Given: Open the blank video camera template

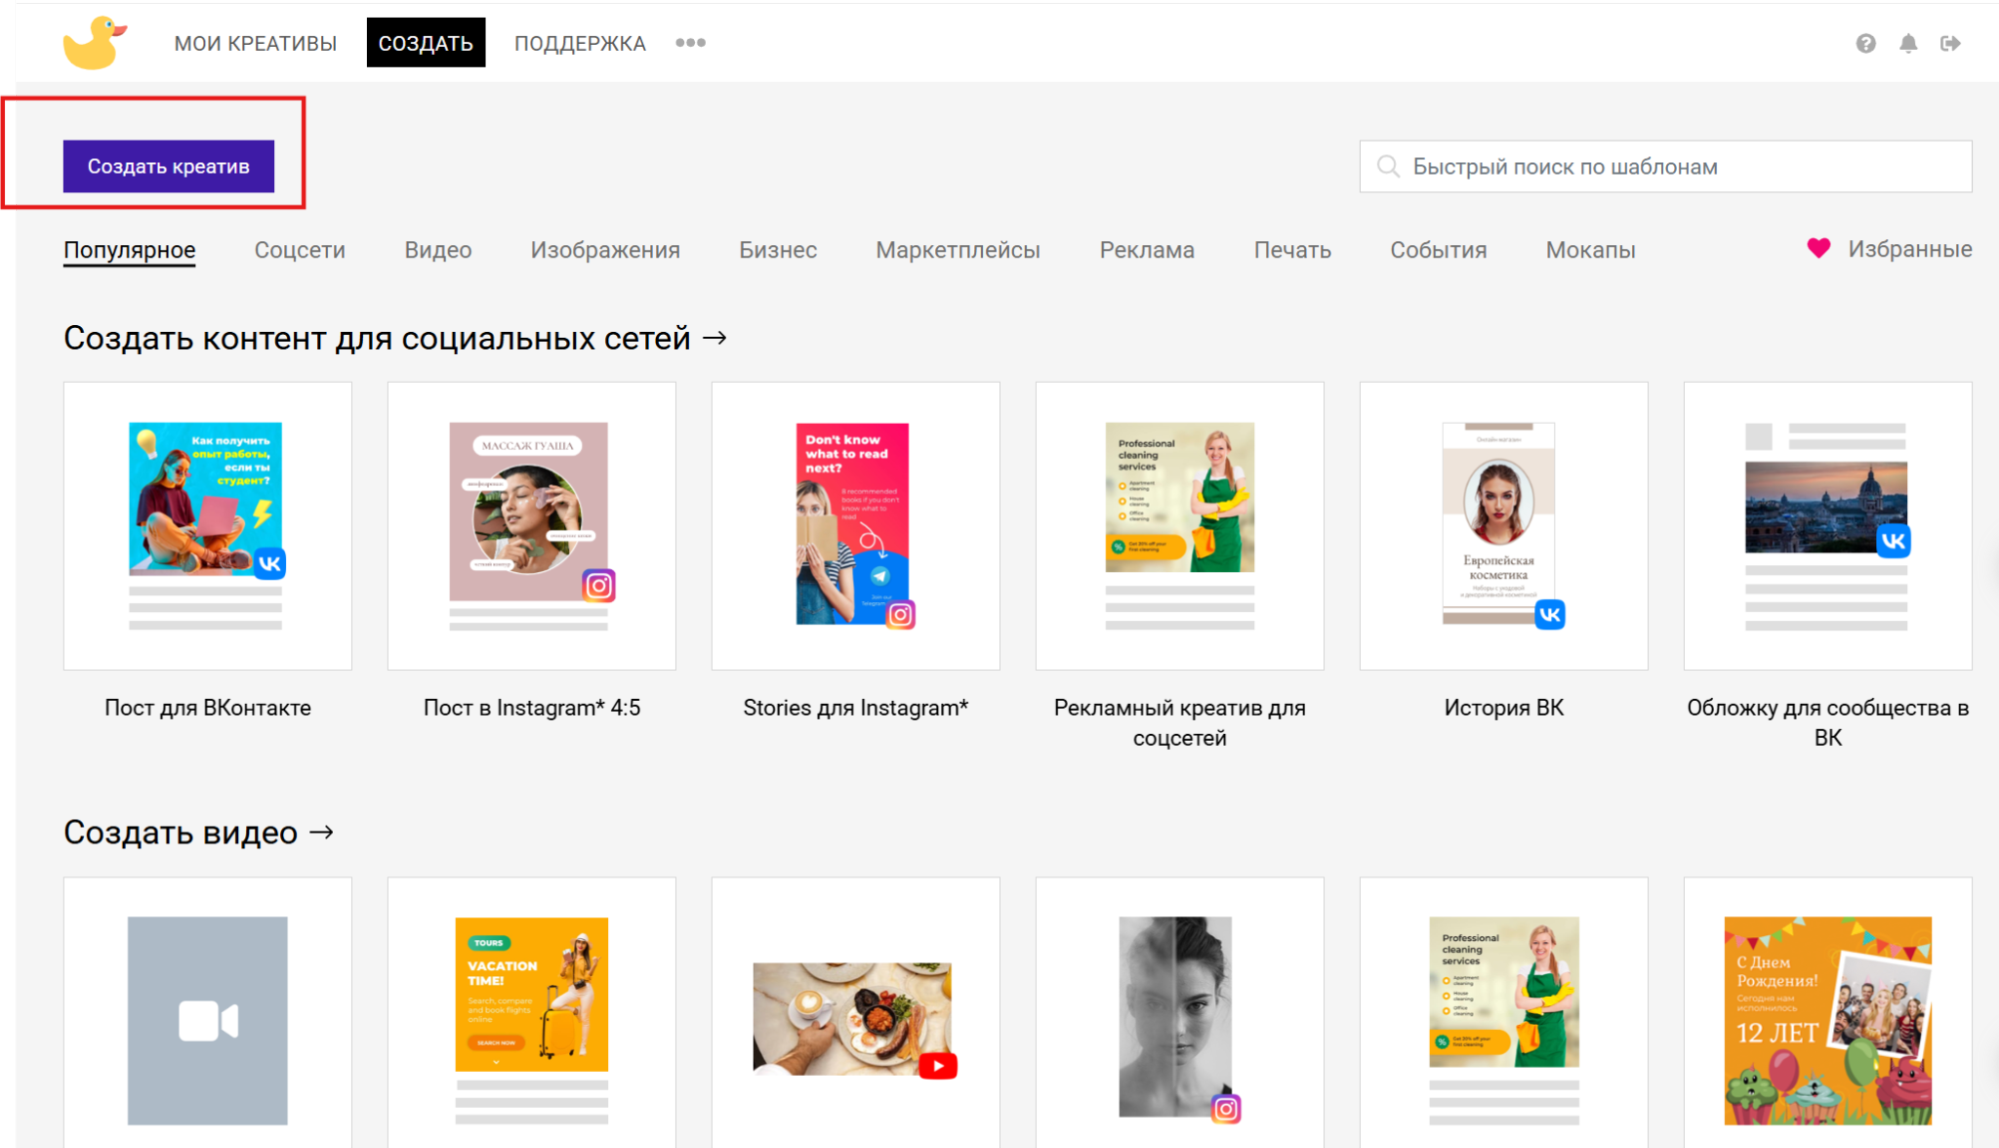Looking at the screenshot, I should pyautogui.click(x=207, y=1020).
